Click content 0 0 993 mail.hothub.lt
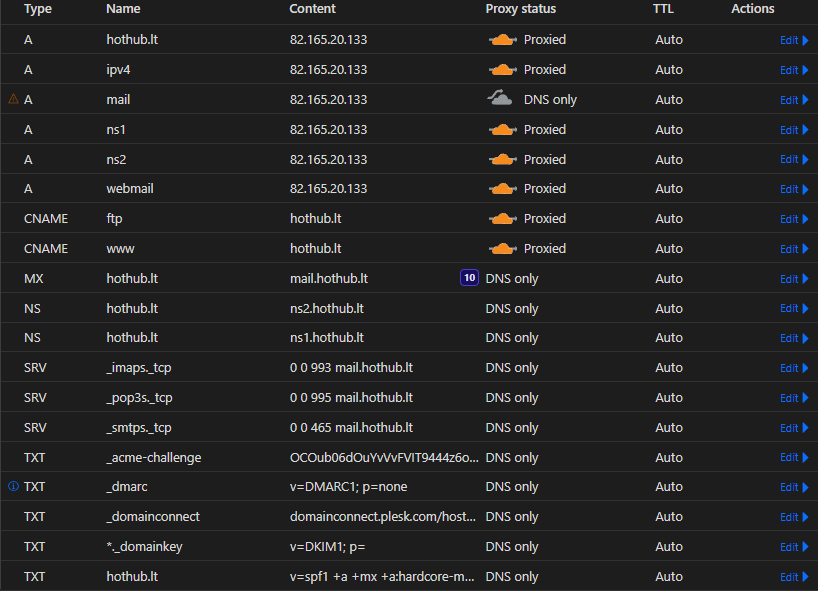The image size is (818, 591). [351, 368]
